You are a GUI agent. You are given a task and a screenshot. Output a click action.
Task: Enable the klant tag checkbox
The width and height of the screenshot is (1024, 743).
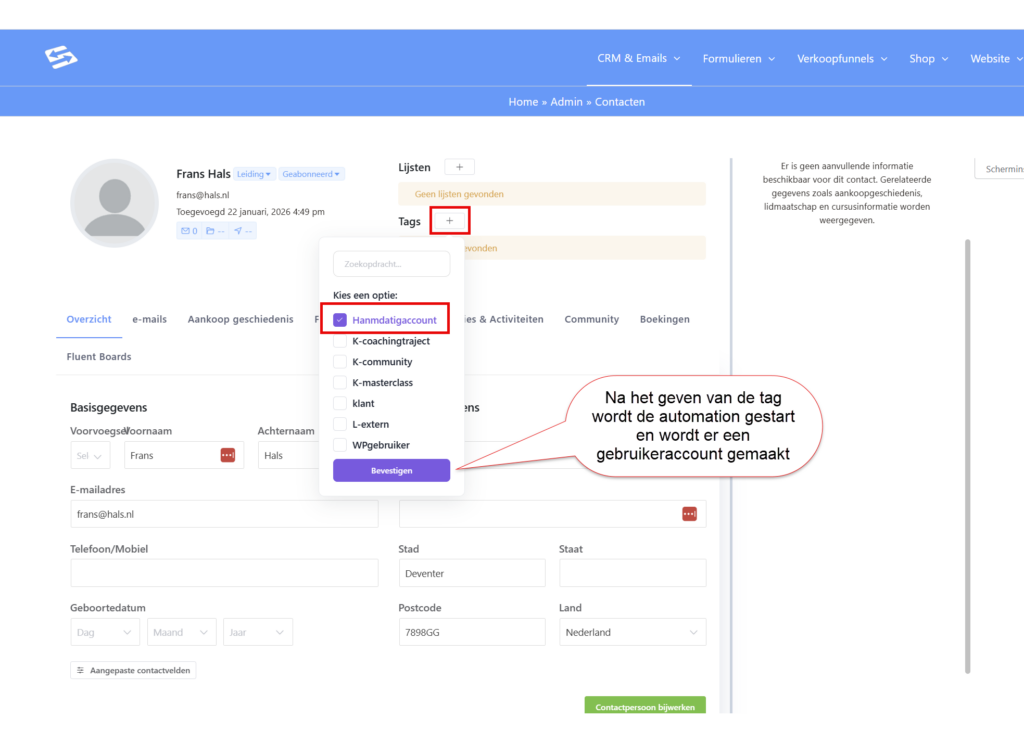[x=340, y=403]
